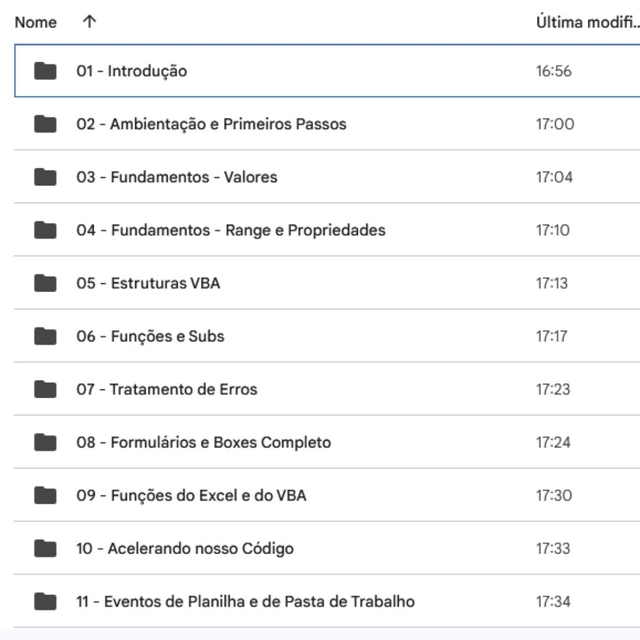Click the 17:33 modified time entry
Screen dimensions: 640x640
553,548
